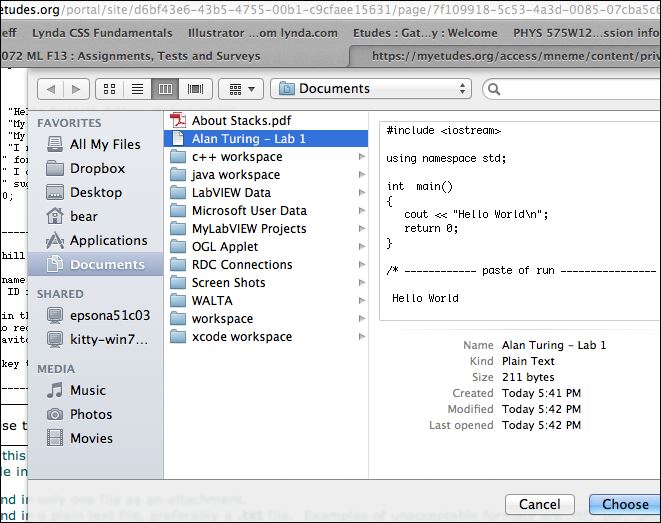Expand c++ workspace via its arrow
The image size is (661, 523).
(x=362, y=157)
